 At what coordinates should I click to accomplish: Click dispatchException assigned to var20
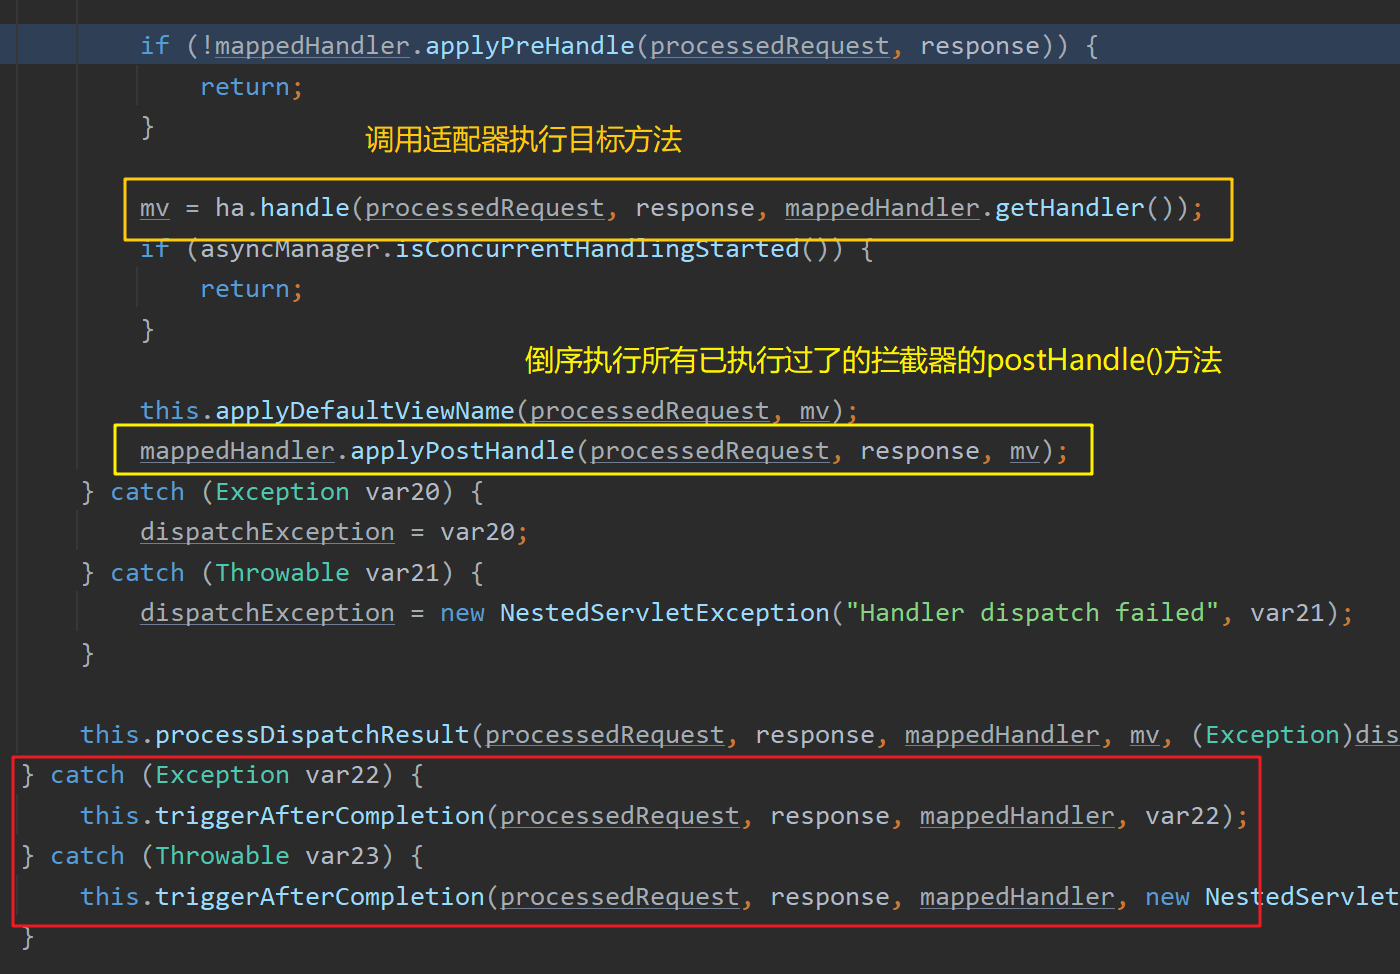point(267,532)
